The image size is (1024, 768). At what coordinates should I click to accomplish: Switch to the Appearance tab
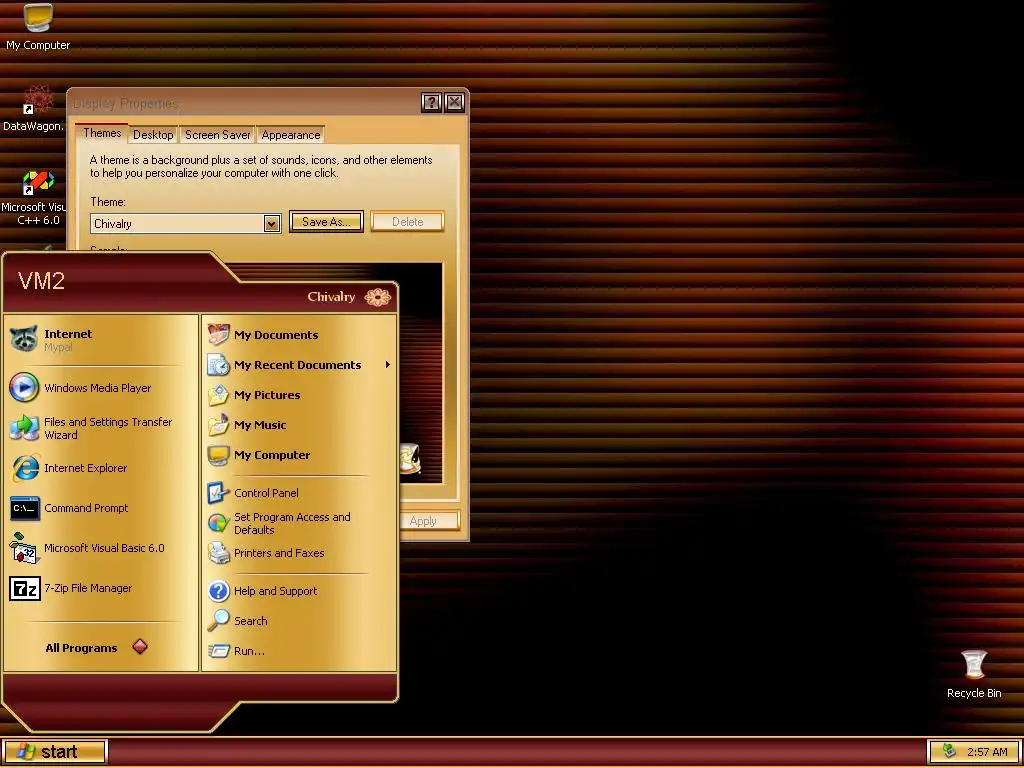click(x=291, y=135)
